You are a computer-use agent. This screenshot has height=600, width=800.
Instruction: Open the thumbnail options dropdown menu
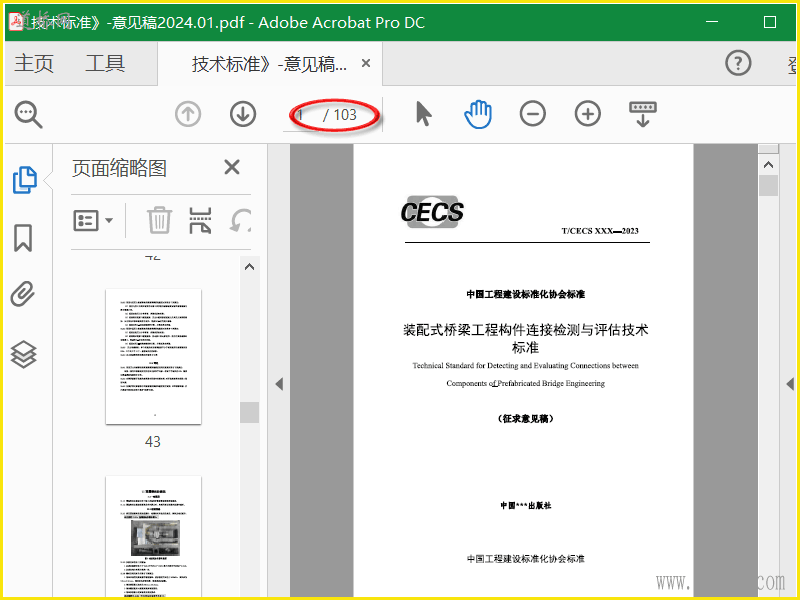pos(93,220)
